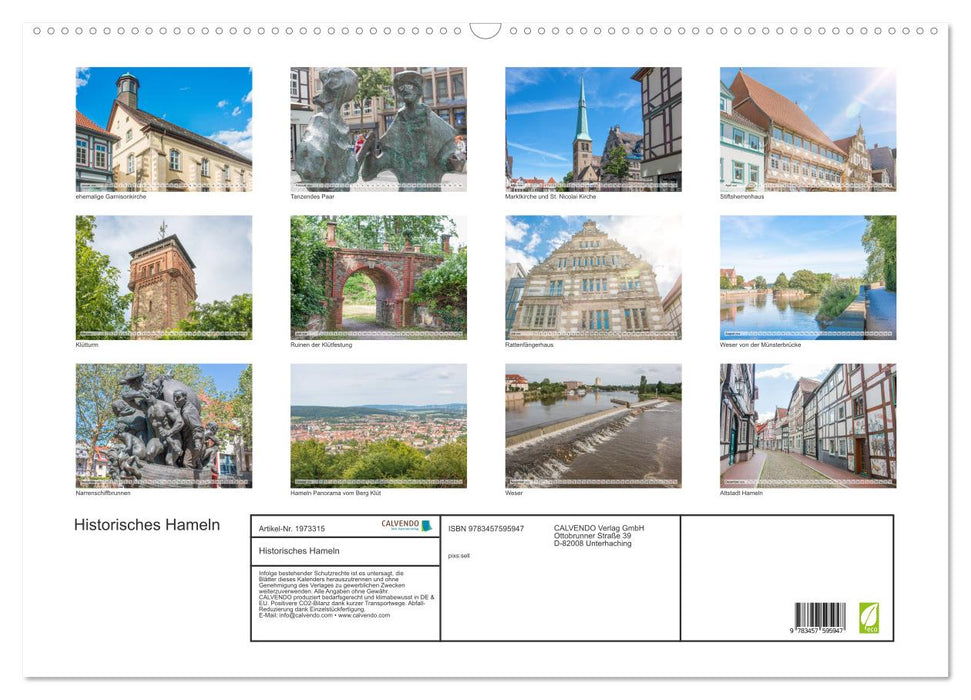Click the green eco certification leaf icon
The width and height of the screenshot is (971, 700).
click(x=867, y=619)
